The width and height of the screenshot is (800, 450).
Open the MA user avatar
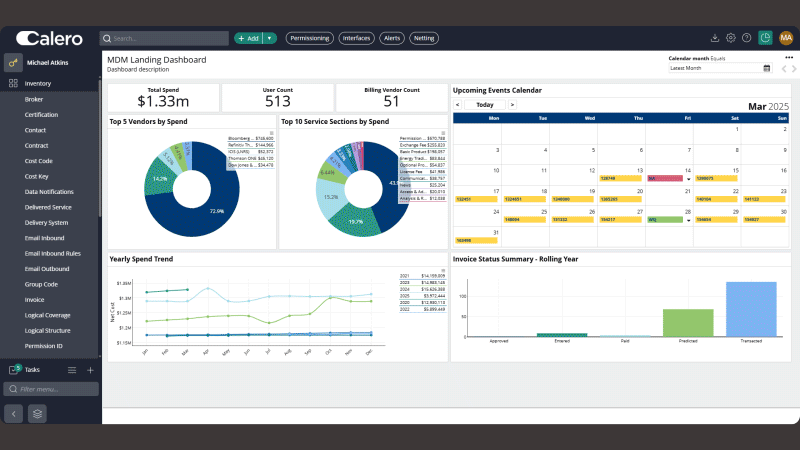point(786,38)
